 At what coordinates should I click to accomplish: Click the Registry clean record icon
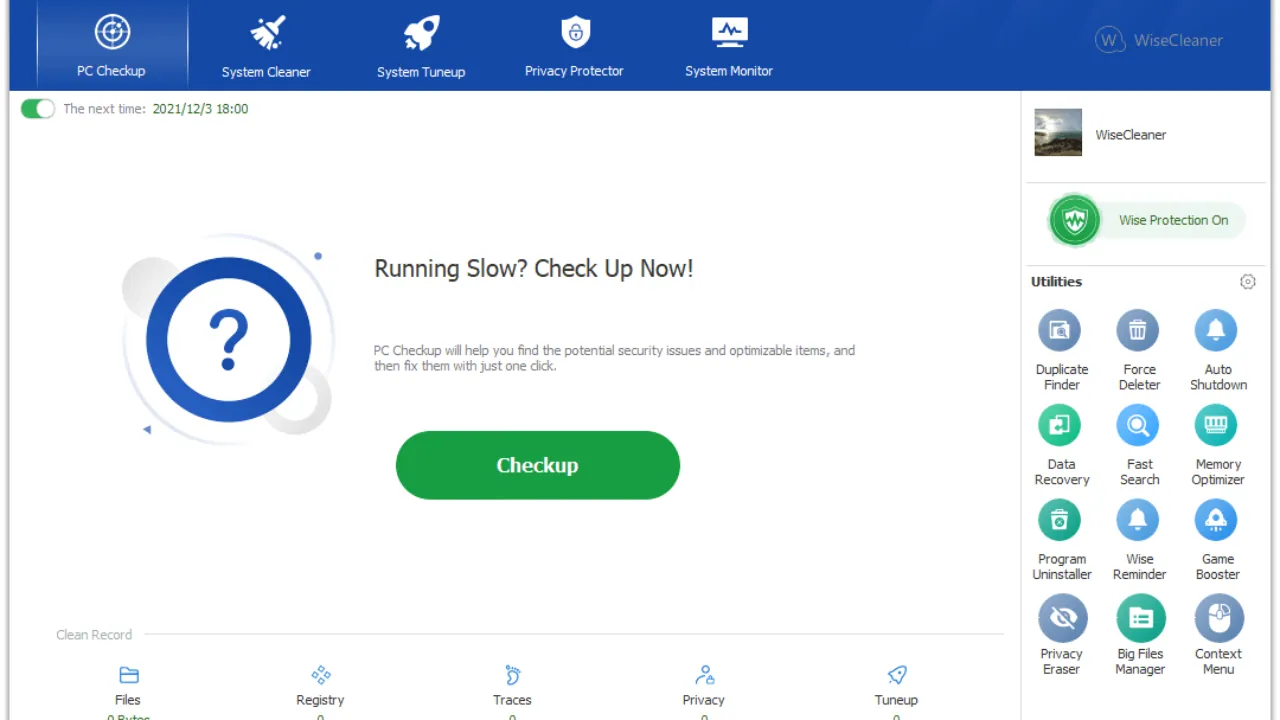pyautogui.click(x=320, y=675)
